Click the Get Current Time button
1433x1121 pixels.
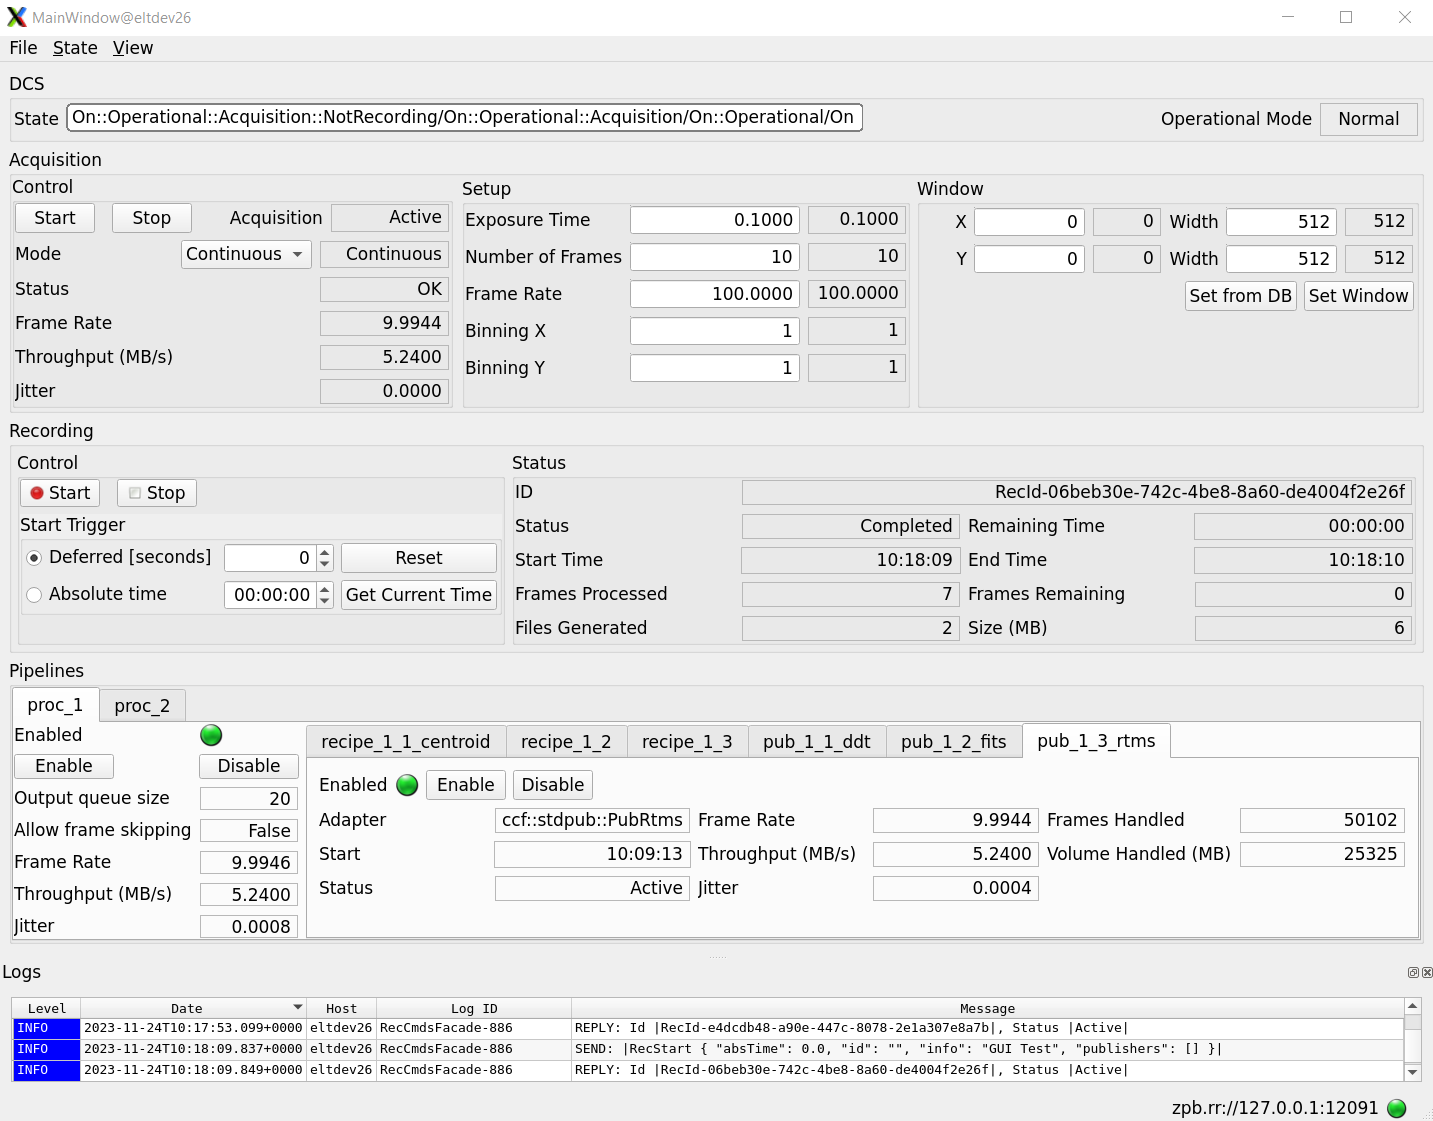418,595
